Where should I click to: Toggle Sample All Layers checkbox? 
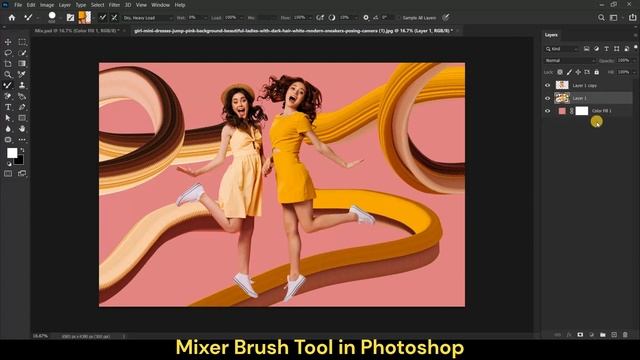[399, 18]
